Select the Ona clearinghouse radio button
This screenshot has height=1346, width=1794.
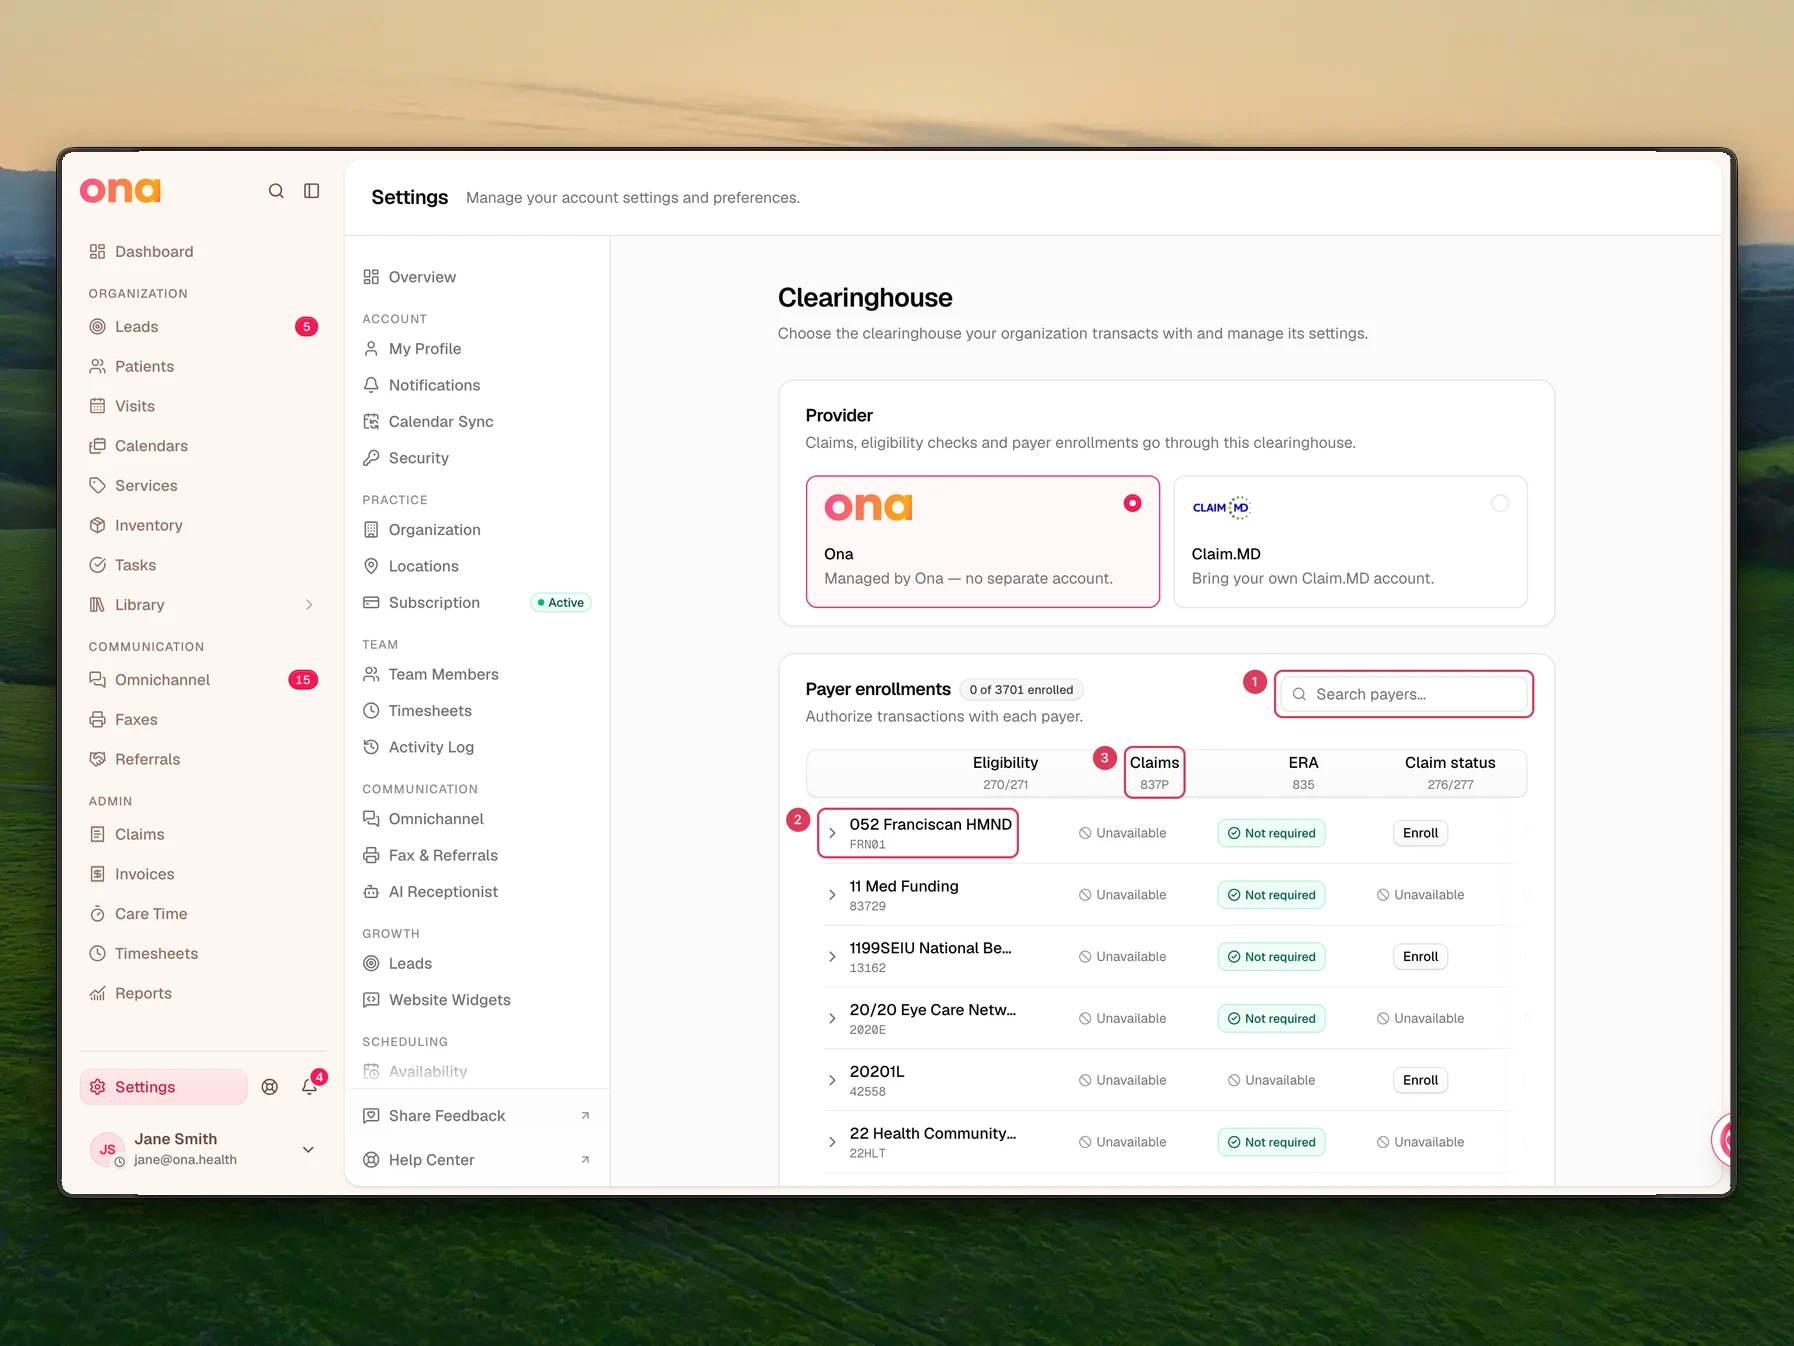pos(1132,503)
